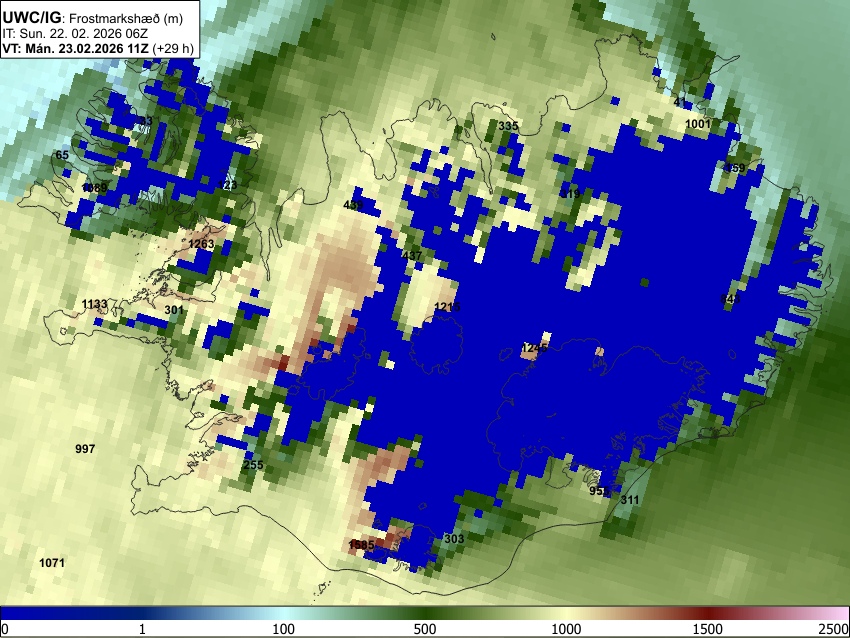Click the 335 map value

tap(508, 126)
